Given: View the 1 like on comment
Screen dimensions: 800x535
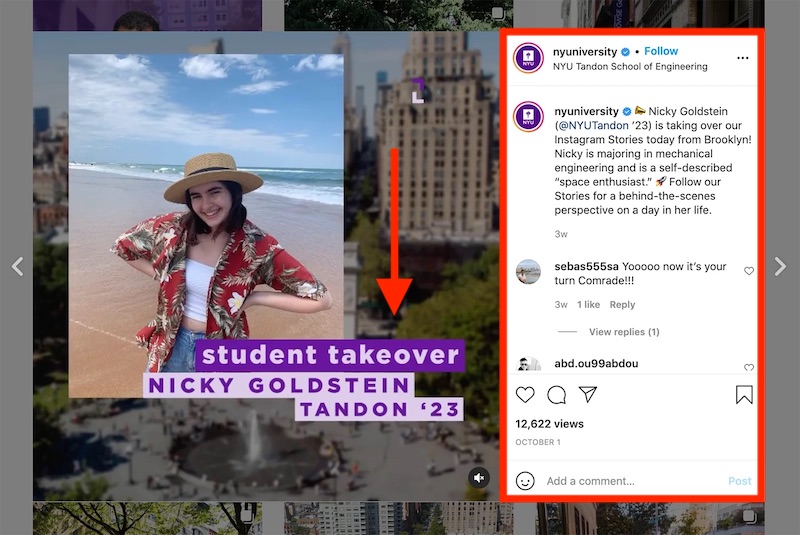Looking at the screenshot, I should (588, 304).
